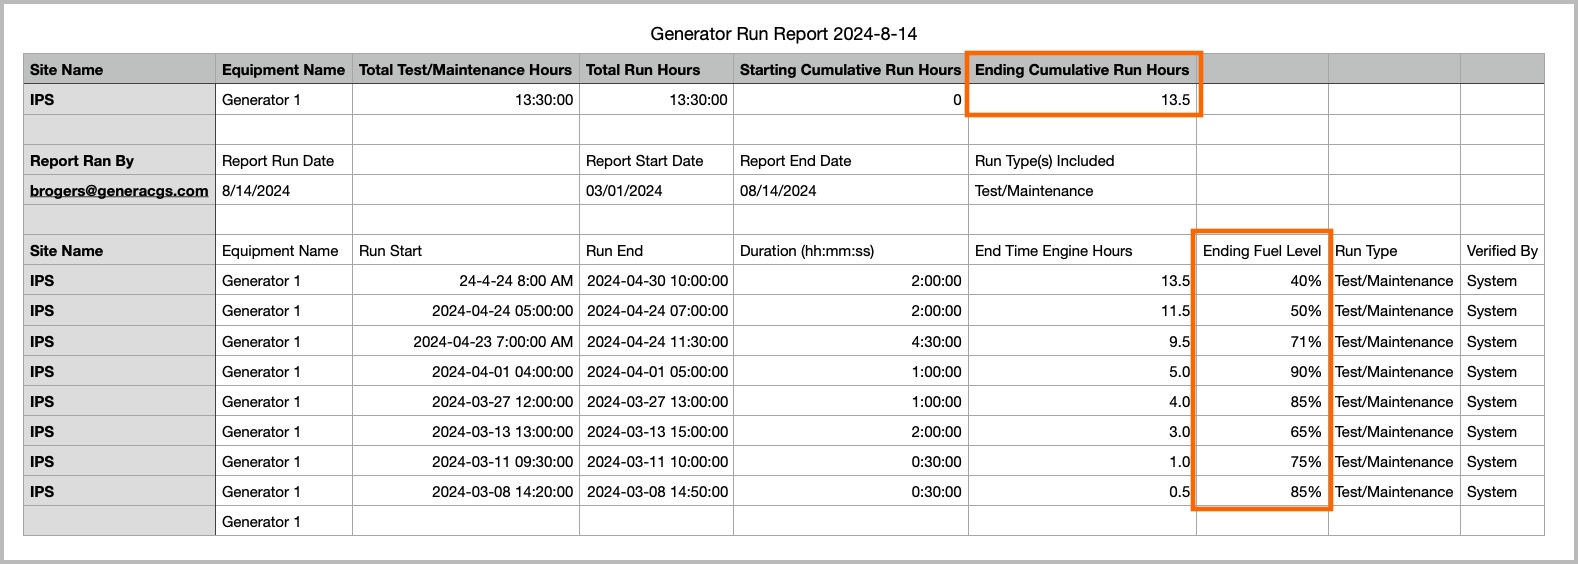Select the Ending Fuel Level column header
This screenshot has height=564, width=1578.
click(1261, 251)
